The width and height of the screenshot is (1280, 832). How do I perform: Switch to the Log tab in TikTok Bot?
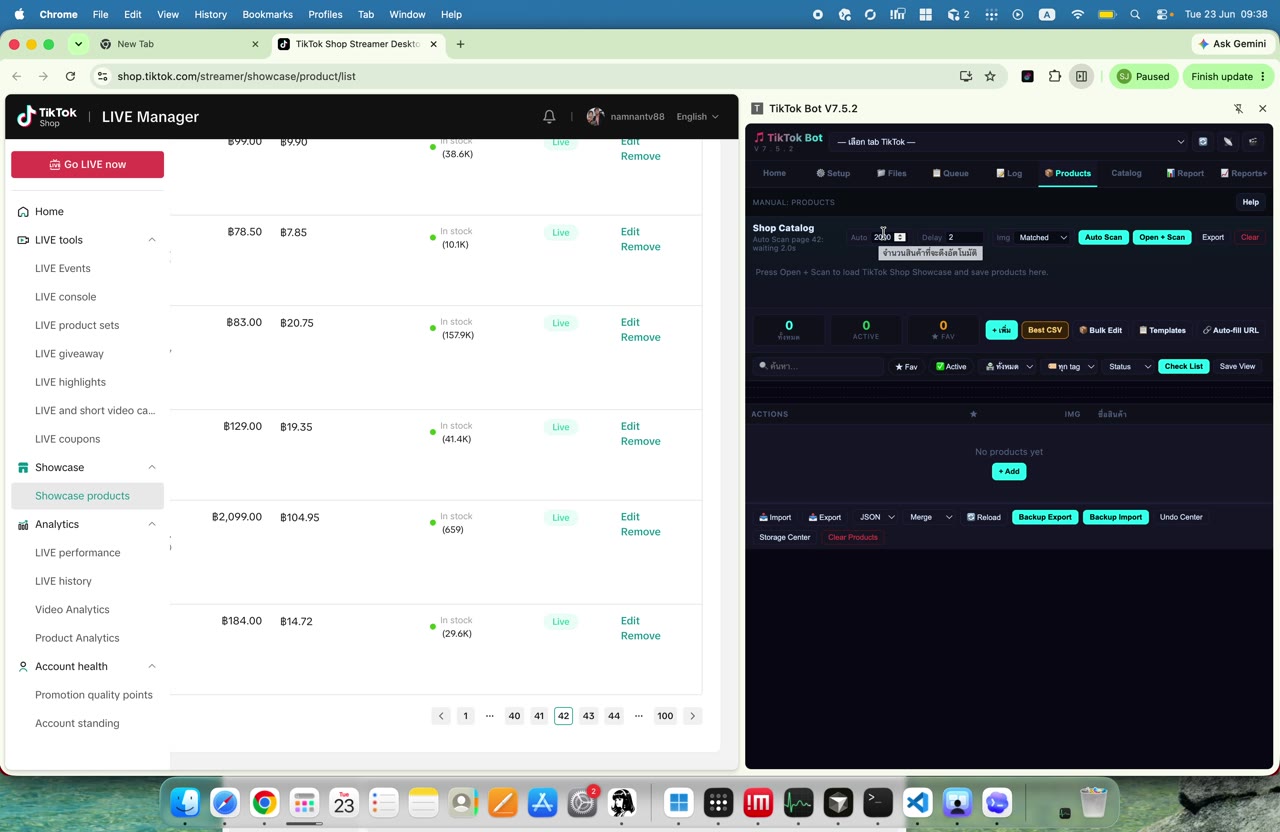1009,173
